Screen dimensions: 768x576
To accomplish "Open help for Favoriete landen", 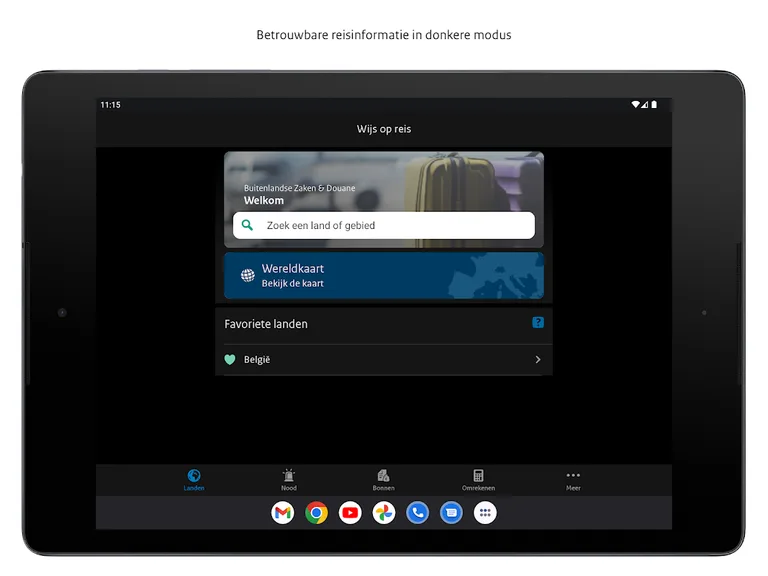I will (x=538, y=322).
